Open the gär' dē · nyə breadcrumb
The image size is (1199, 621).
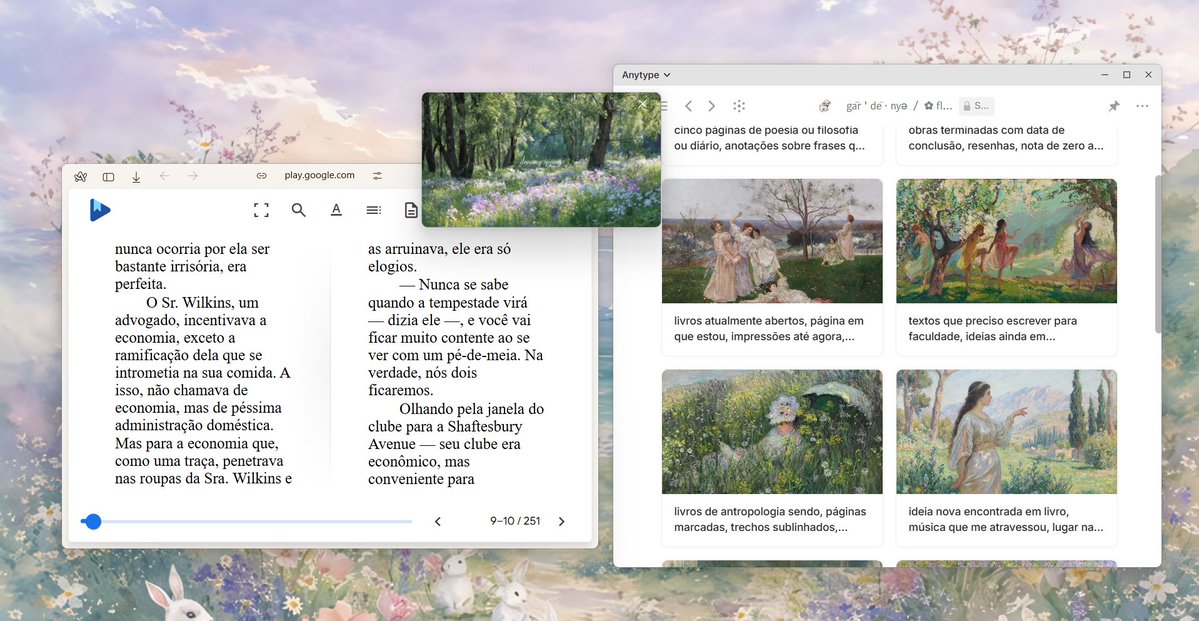pos(876,106)
